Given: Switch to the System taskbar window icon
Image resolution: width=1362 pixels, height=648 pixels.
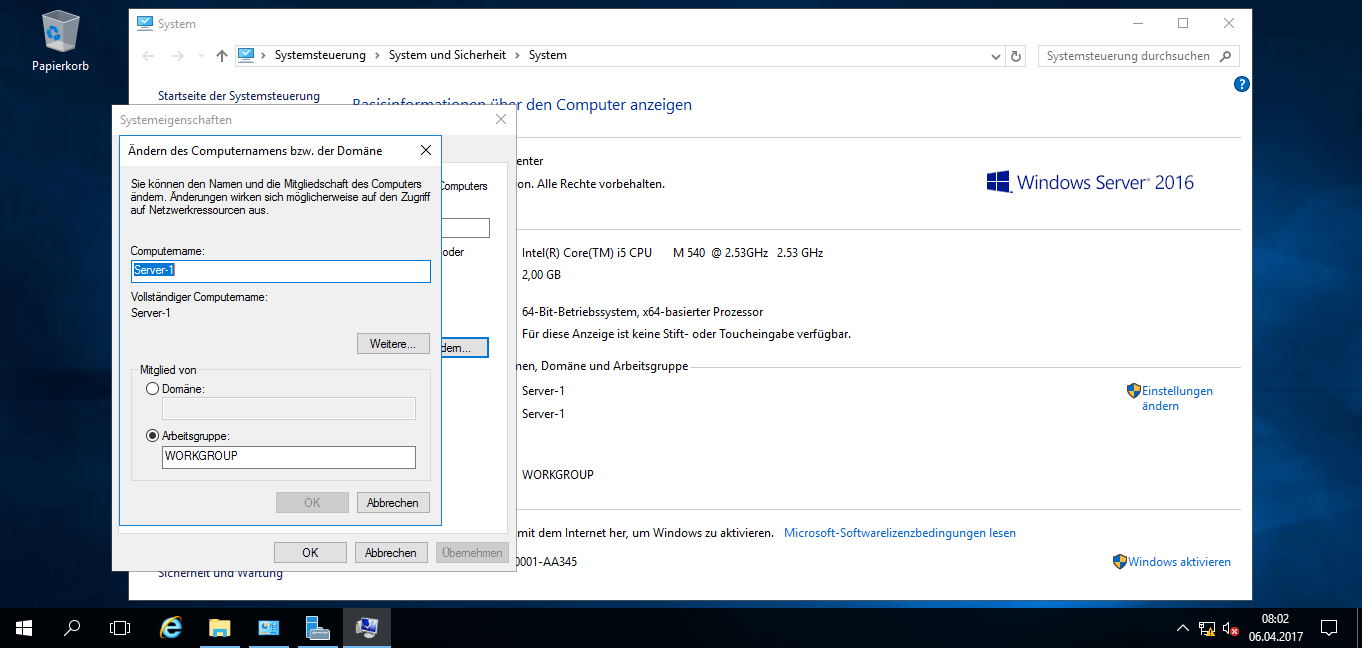Looking at the screenshot, I should coord(367,628).
